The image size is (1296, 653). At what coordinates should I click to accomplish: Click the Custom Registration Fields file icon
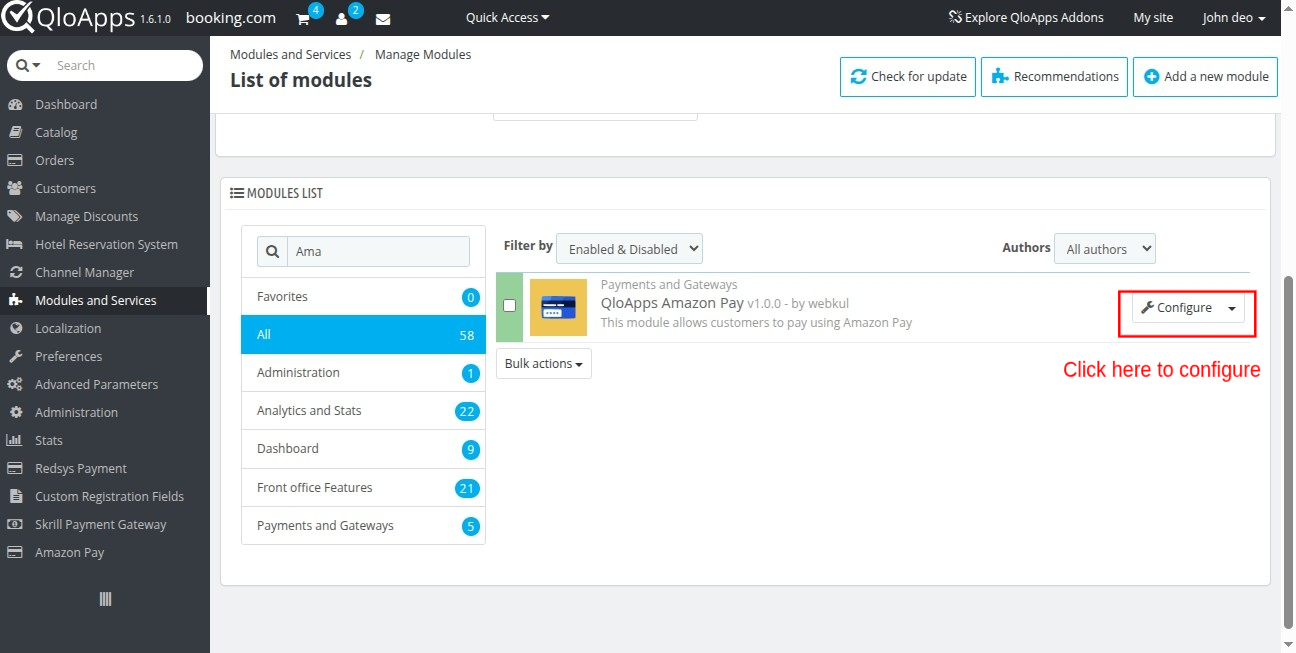[x=15, y=496]
